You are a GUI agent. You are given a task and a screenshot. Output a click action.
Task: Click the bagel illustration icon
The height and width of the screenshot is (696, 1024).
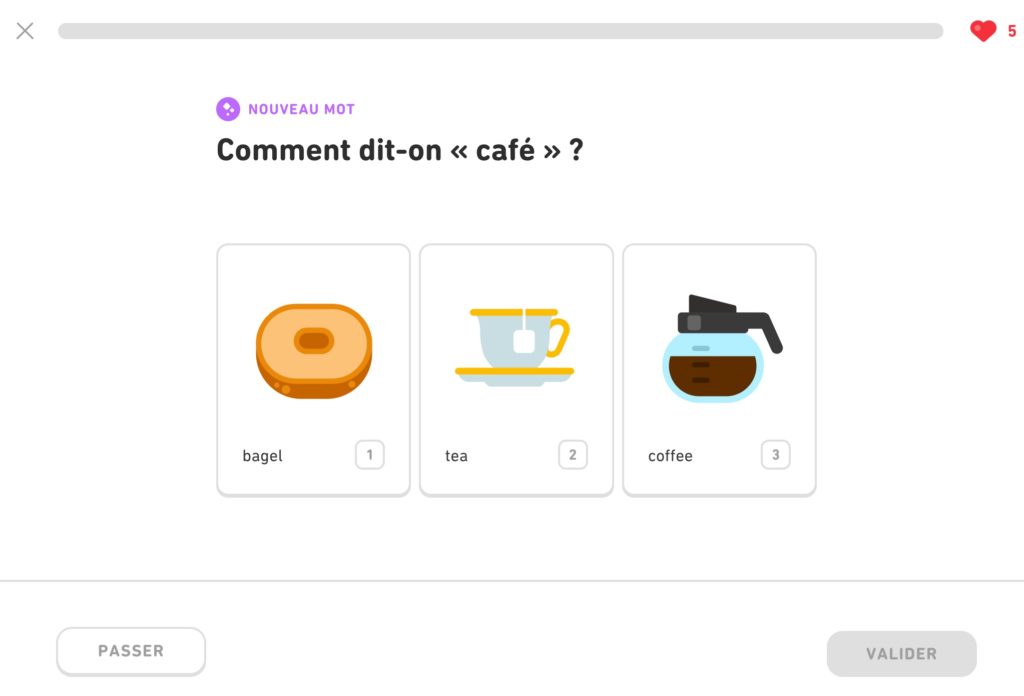313,350
